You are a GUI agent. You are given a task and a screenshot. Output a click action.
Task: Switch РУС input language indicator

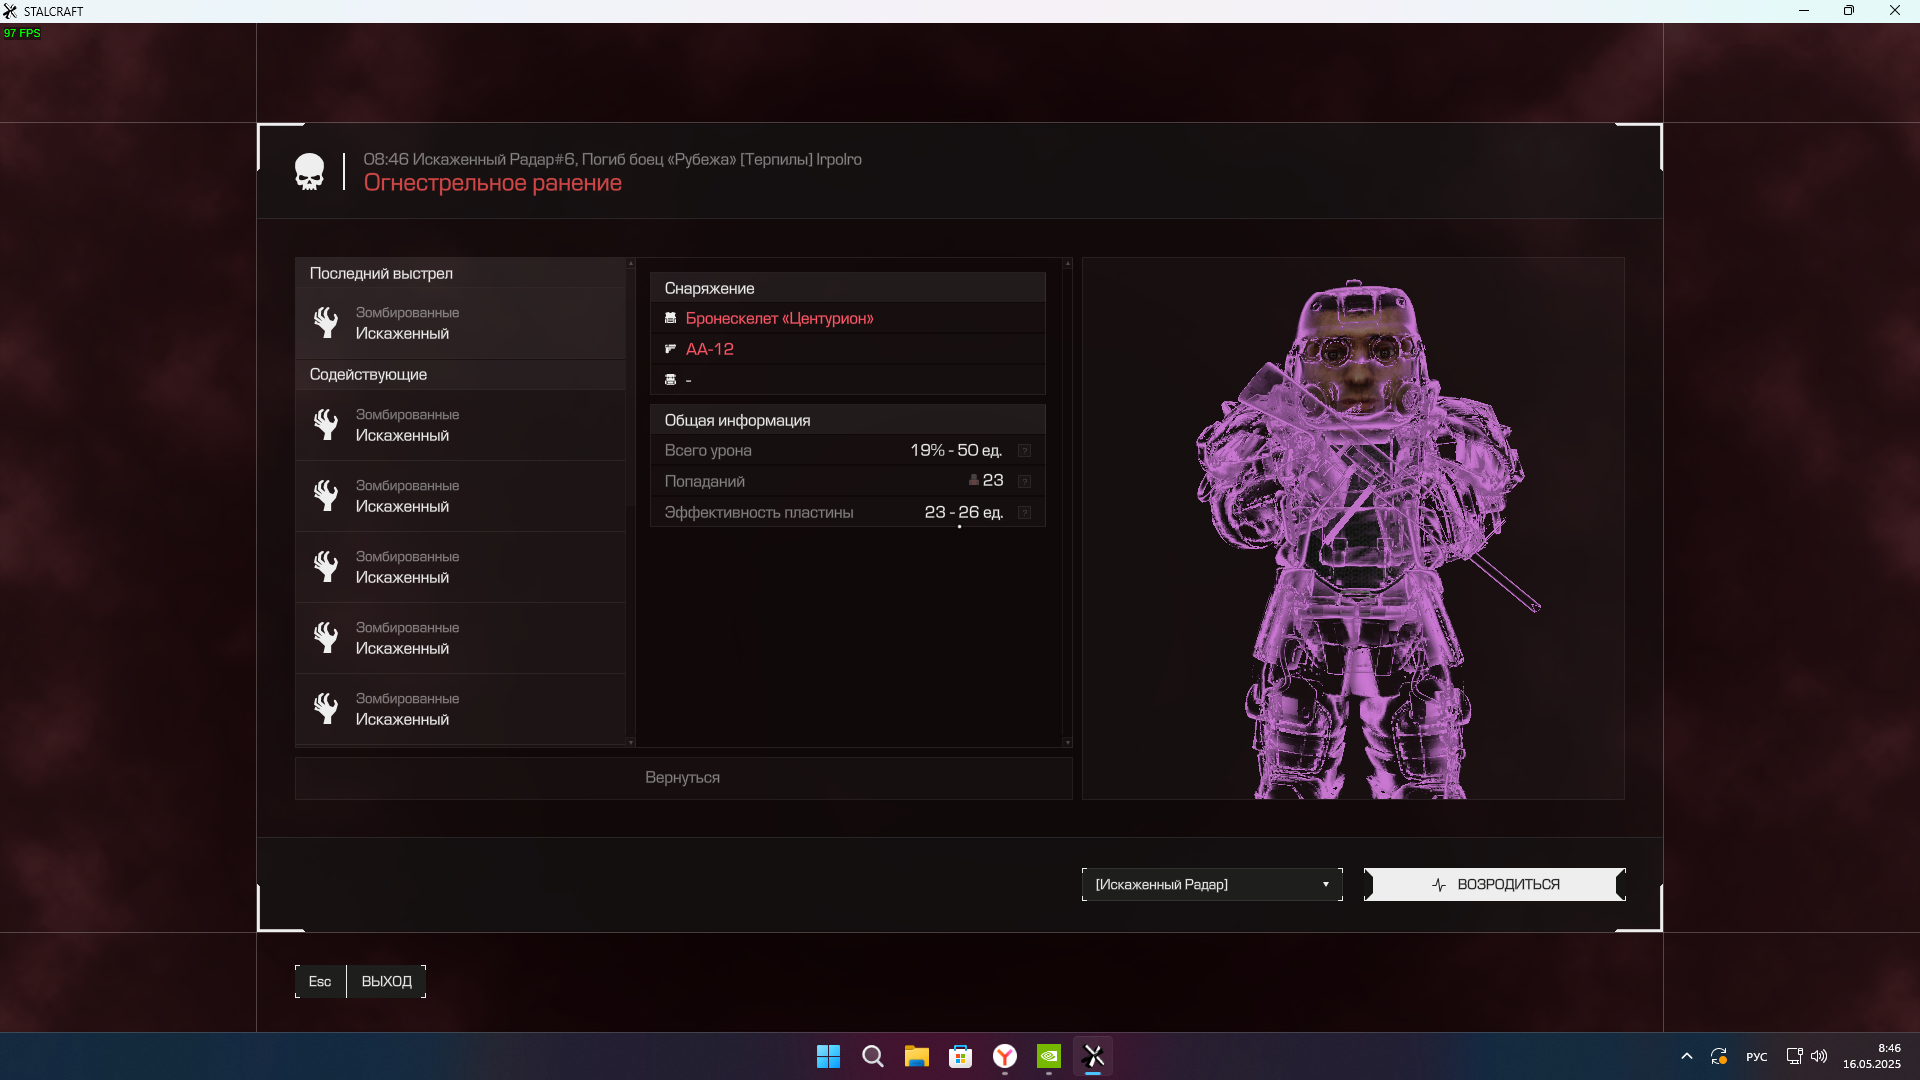[1756, 1057]
